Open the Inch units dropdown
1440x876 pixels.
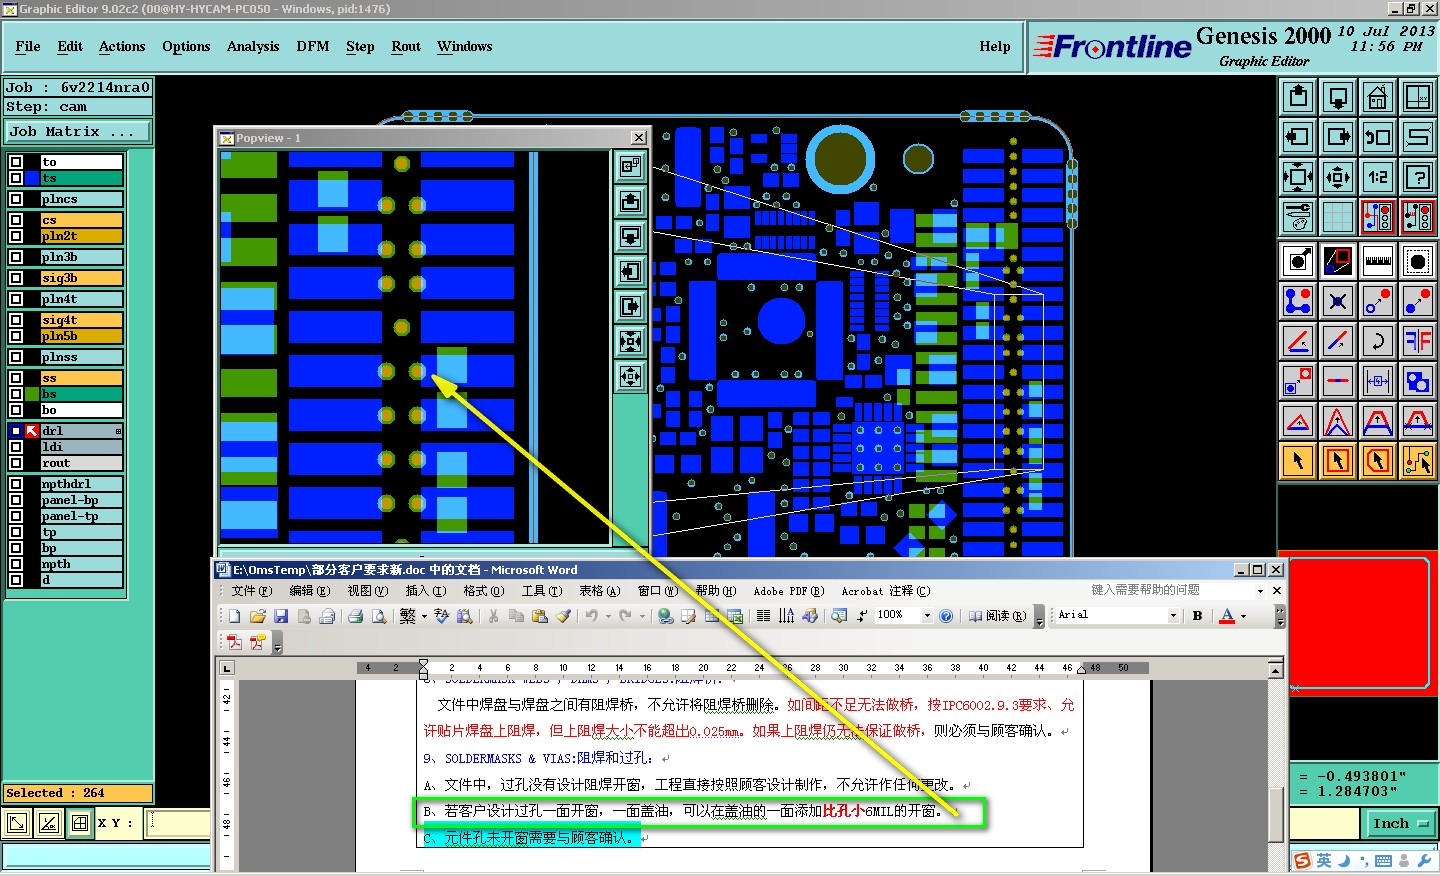coord(1400,824)
